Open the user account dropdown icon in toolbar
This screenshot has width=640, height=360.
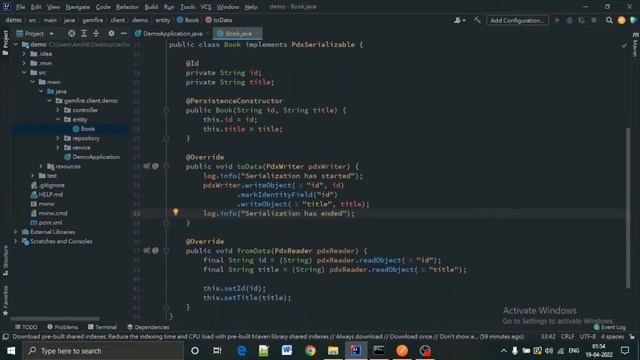coord(460,20)
